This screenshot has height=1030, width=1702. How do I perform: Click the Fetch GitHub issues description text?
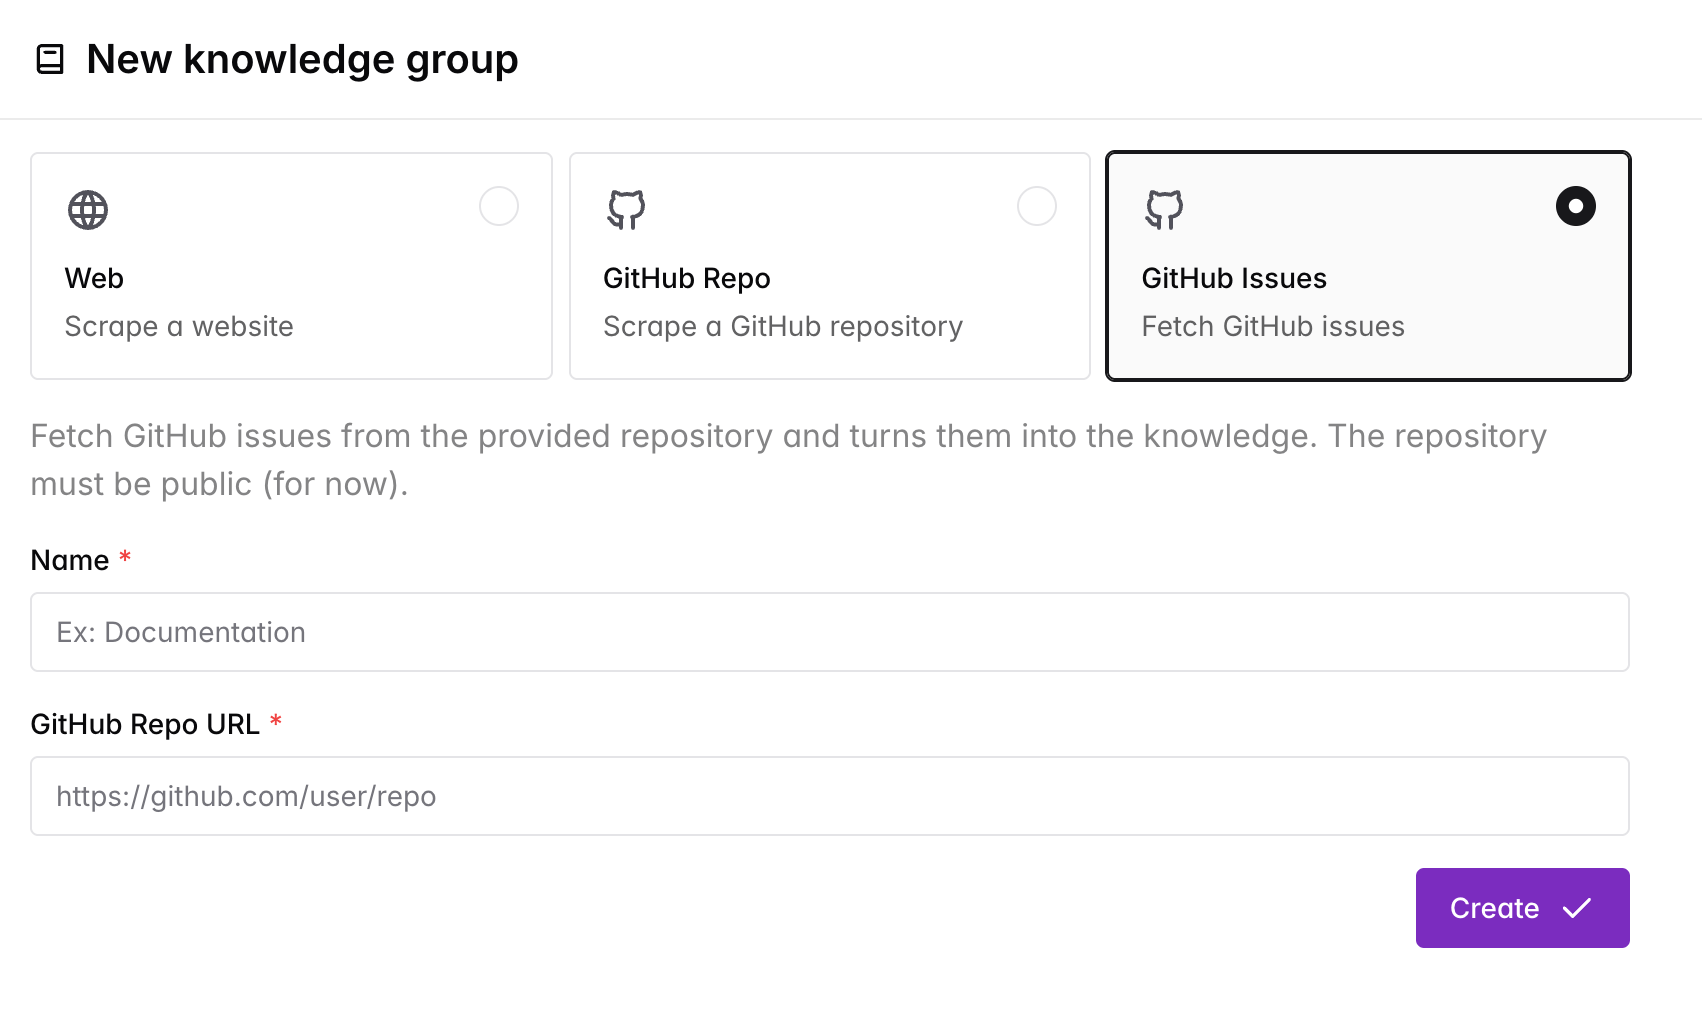(x=1272, y=326)
